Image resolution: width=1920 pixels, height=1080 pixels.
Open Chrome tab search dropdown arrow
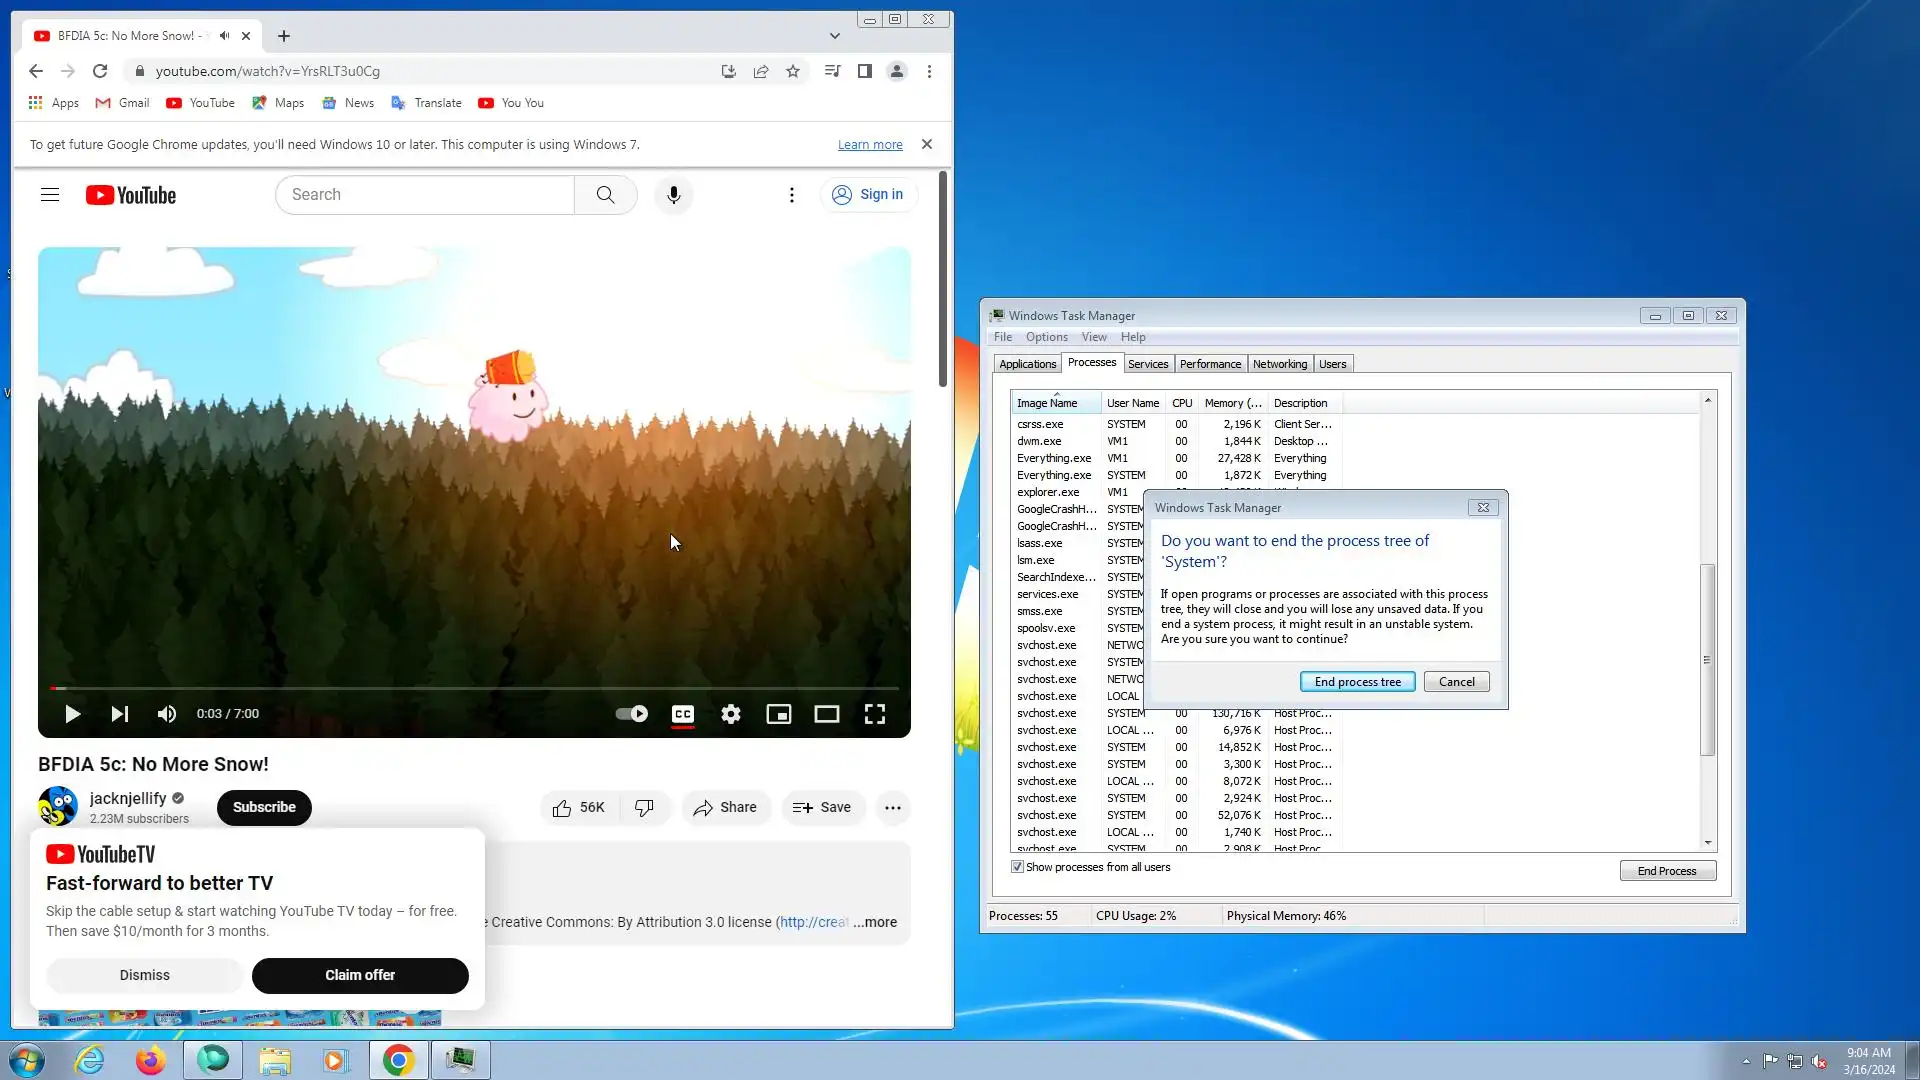coord(835,36)
